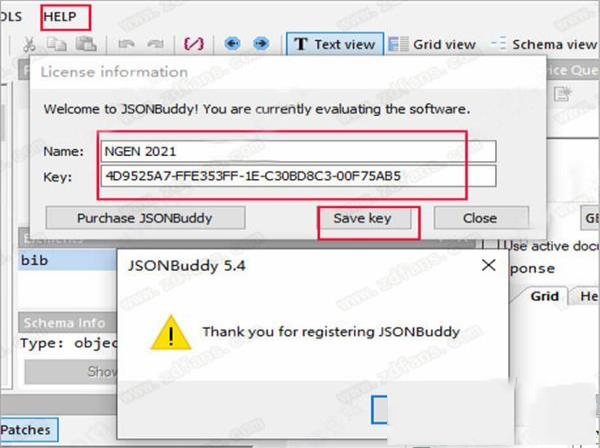
Task: Click the Copy icon in toolbar
Action: pyautogui.click(x=56, y=44)
